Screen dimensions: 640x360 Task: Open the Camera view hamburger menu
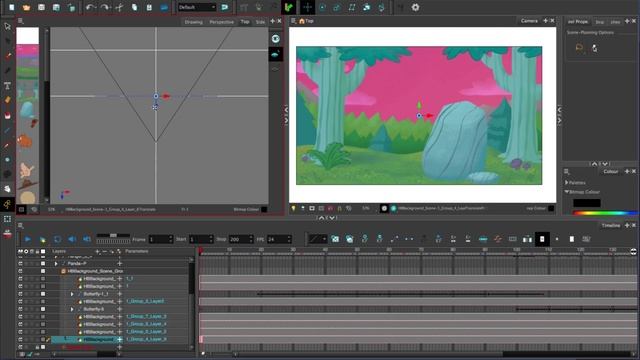click(x=293, y=21)
